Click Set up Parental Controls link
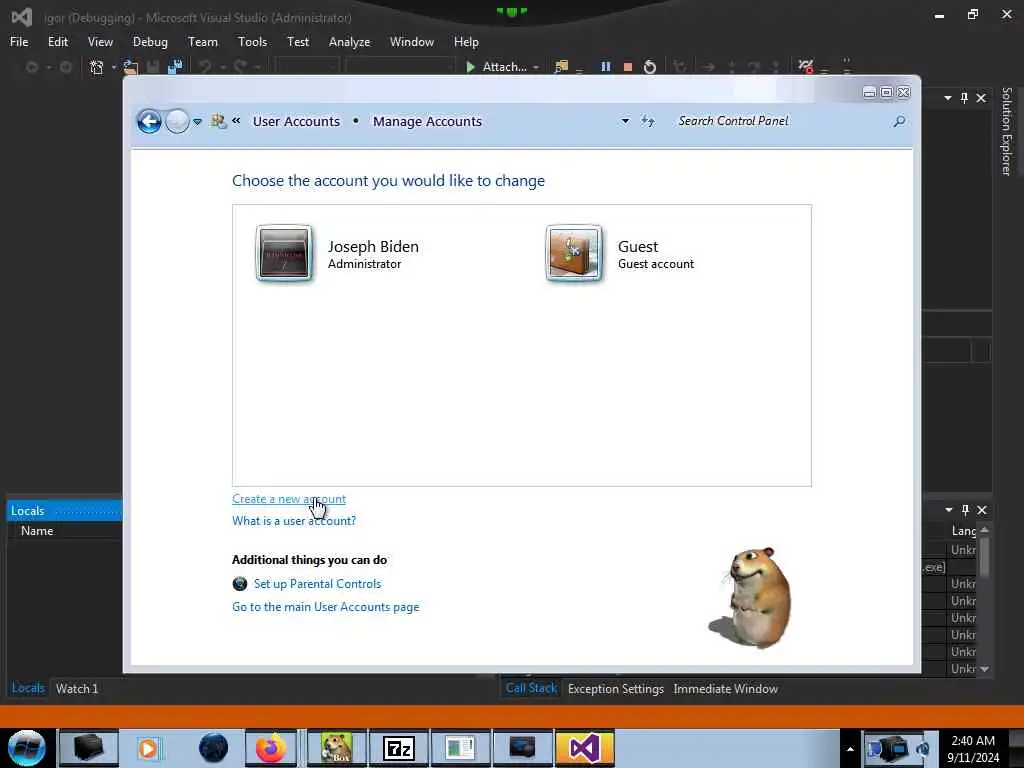 click(317, 584)
